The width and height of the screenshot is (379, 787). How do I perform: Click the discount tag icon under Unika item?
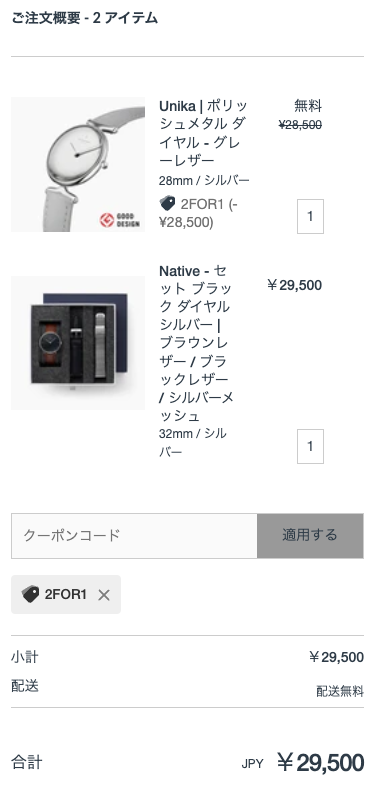[167, 203]
